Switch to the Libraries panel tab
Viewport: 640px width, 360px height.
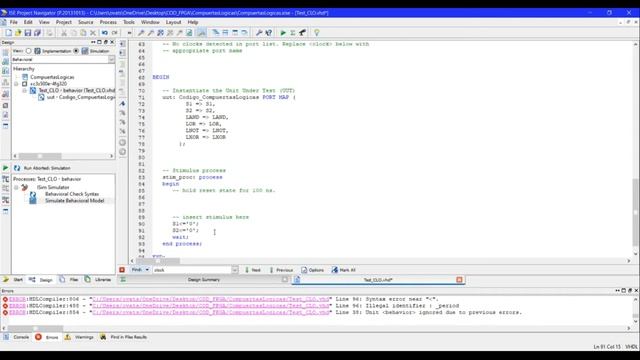pos(98,280)
